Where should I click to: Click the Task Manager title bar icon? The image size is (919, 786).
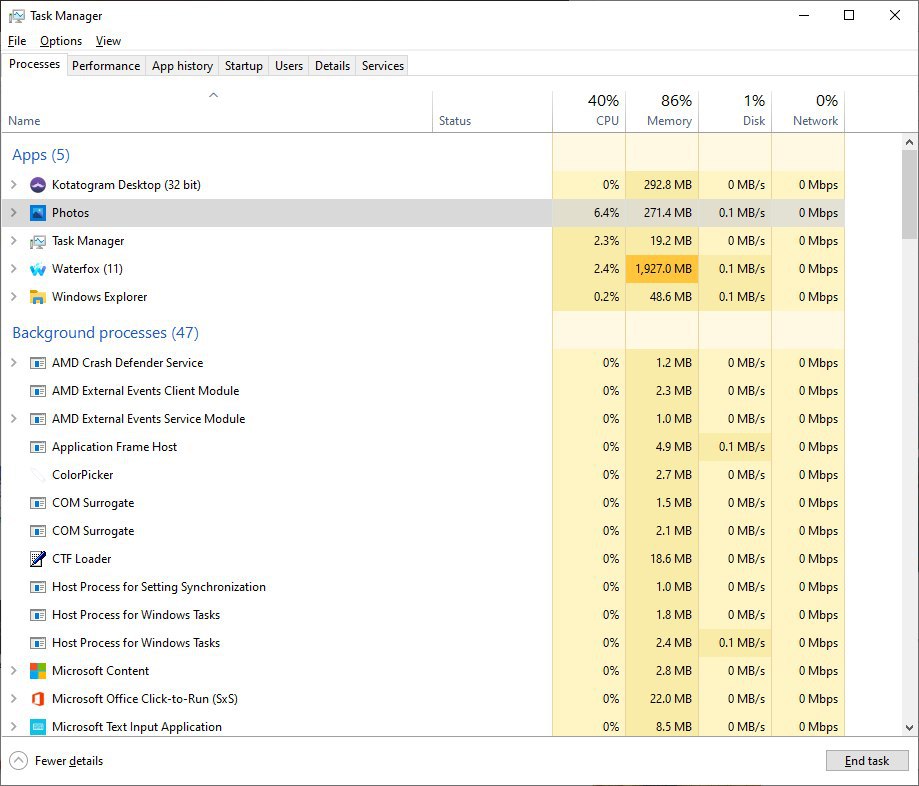click(x=17, y=16)
